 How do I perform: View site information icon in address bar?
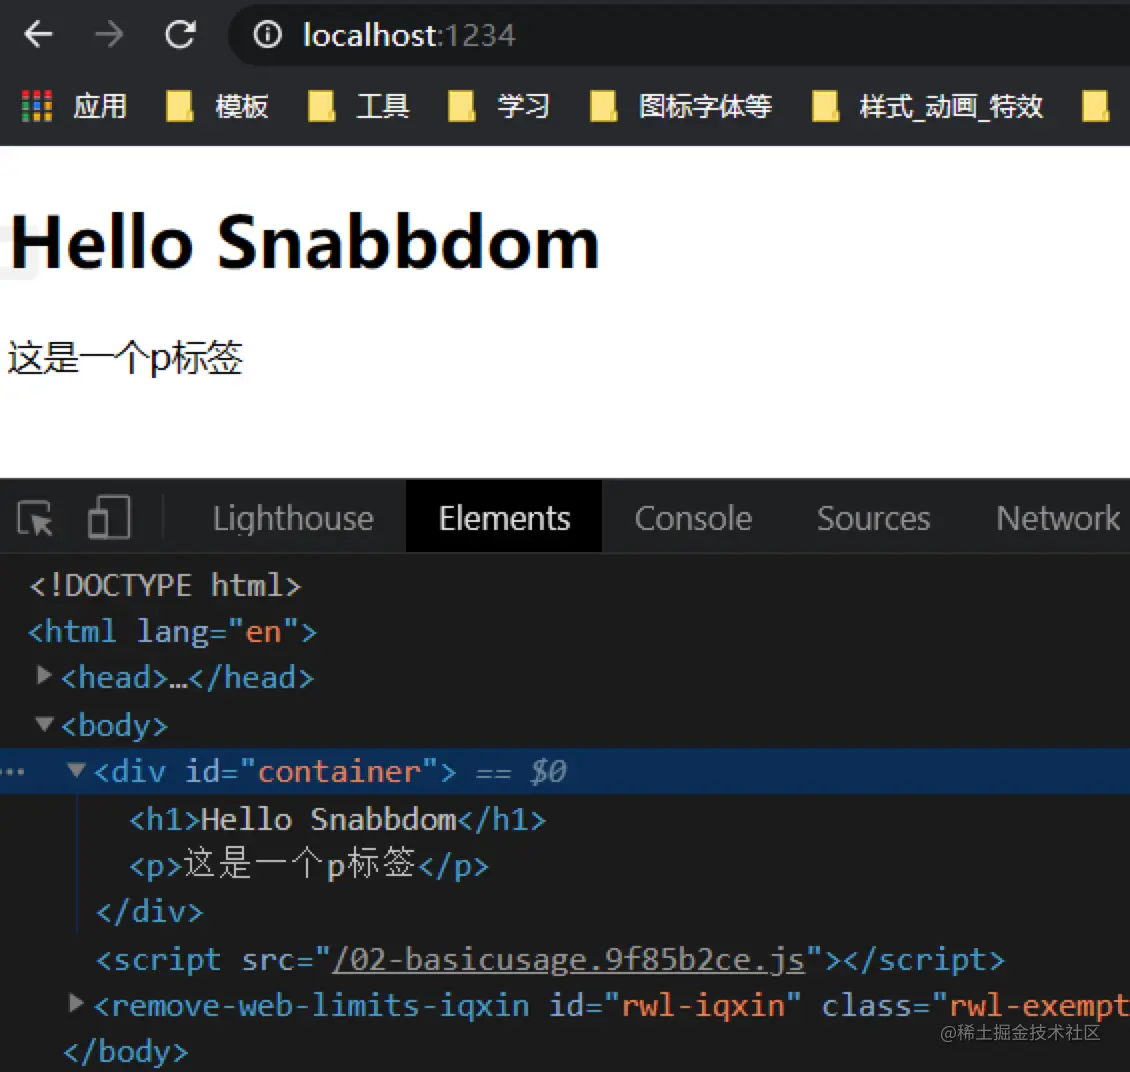click(267, 34)
